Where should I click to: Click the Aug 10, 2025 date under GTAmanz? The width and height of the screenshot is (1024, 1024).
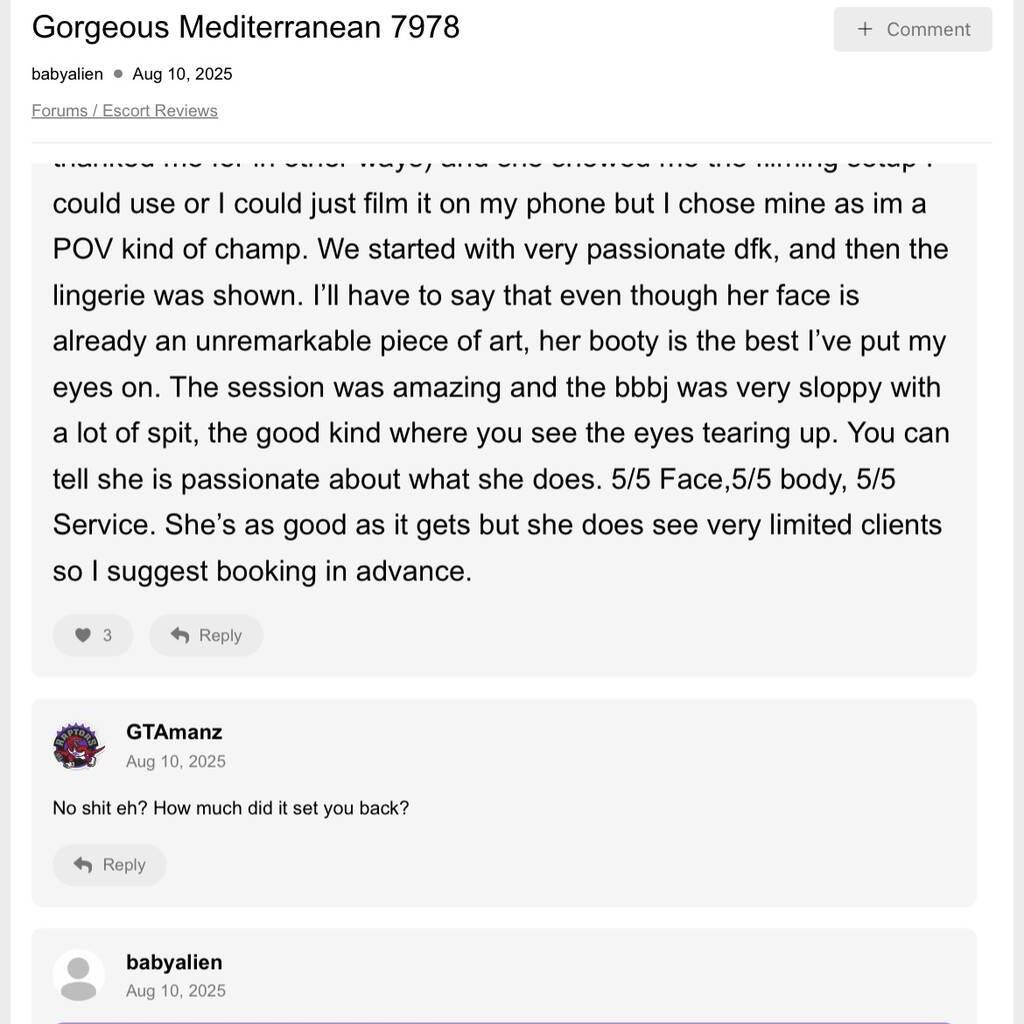(175, 761)
